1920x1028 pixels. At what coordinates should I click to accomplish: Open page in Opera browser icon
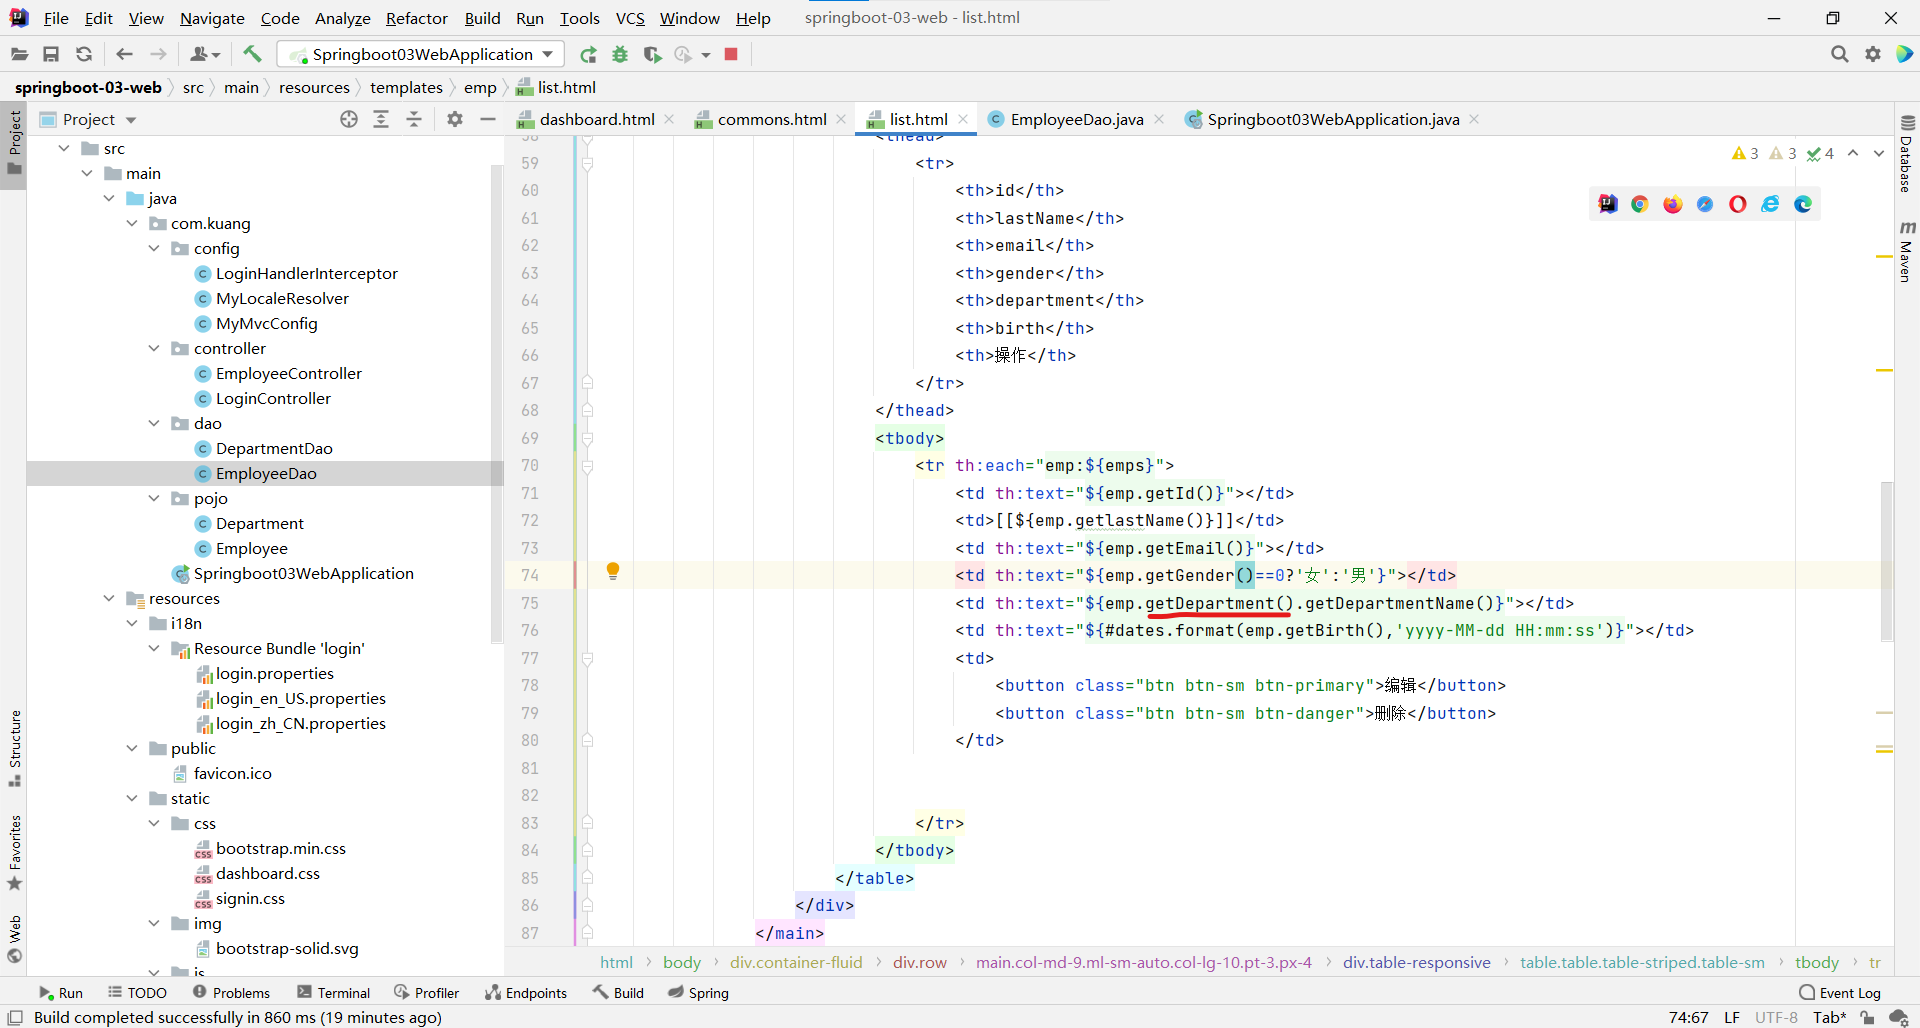click(x=1738, y=204)
